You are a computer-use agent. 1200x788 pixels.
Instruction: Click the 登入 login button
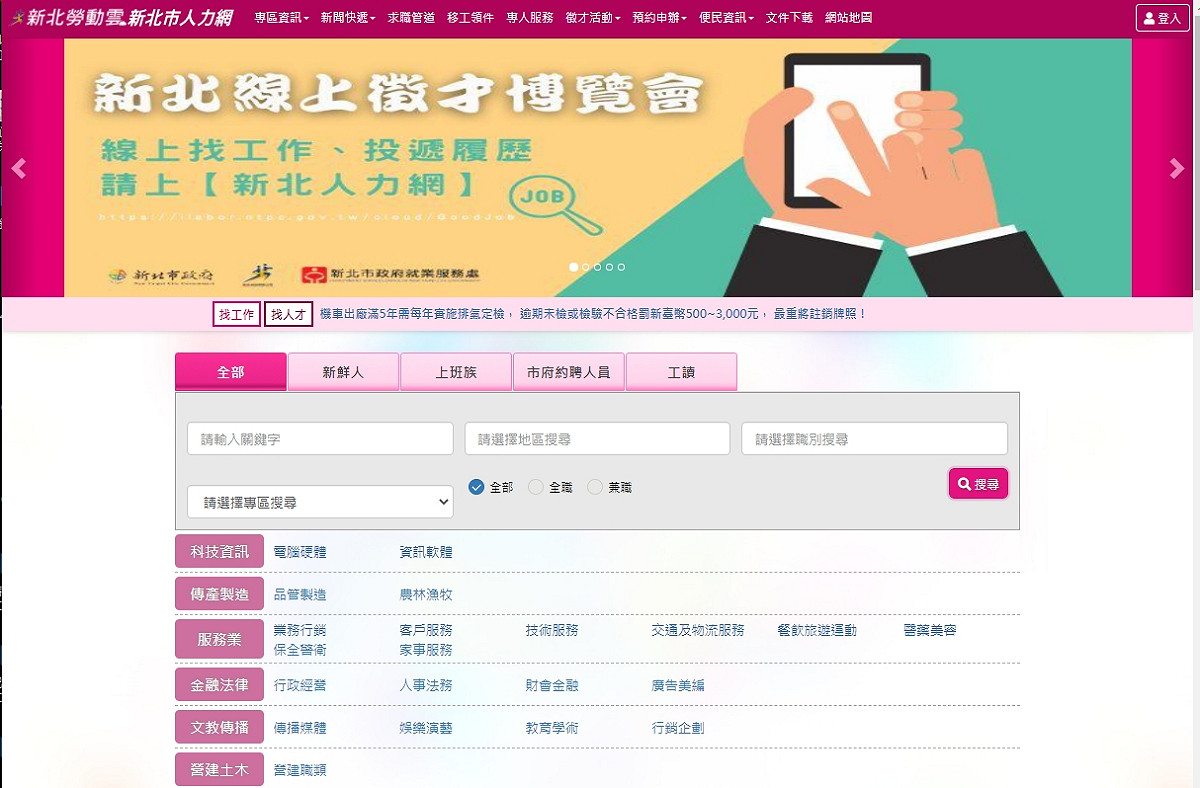point(1162,18)
